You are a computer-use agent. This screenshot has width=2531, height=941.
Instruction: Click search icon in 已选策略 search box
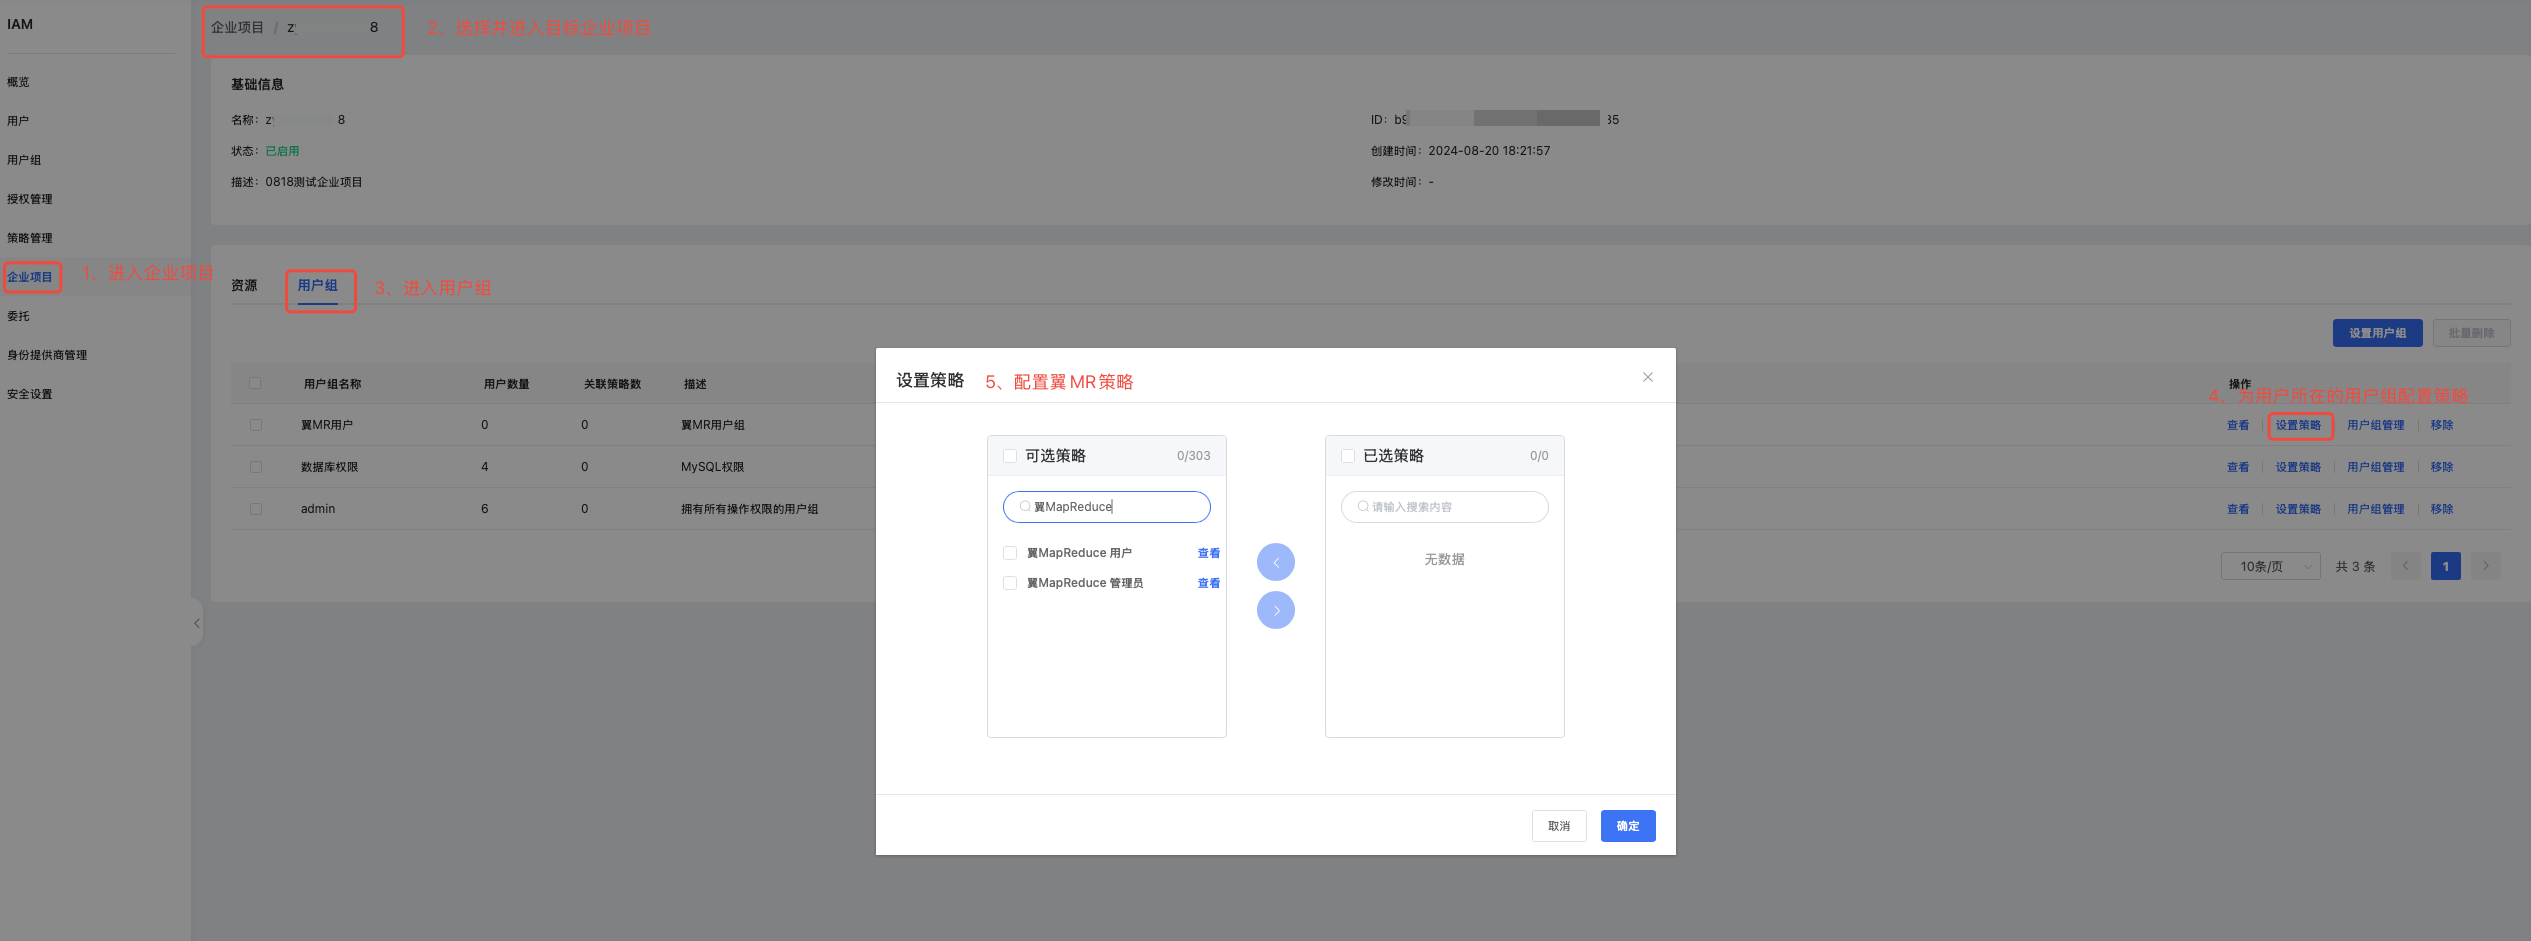click(1362, 507)
